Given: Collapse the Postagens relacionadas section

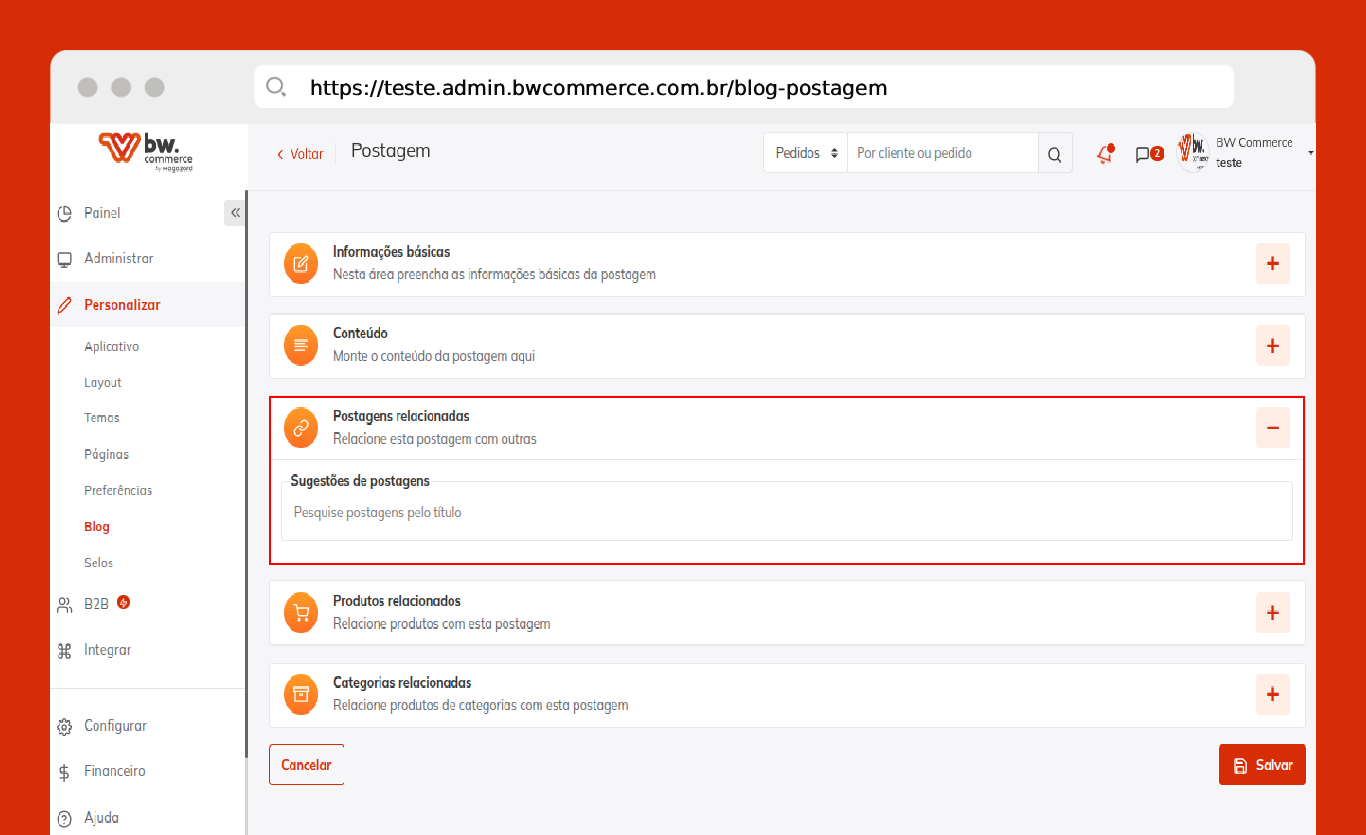Looking at the screenshot, I should (1272, 427).
